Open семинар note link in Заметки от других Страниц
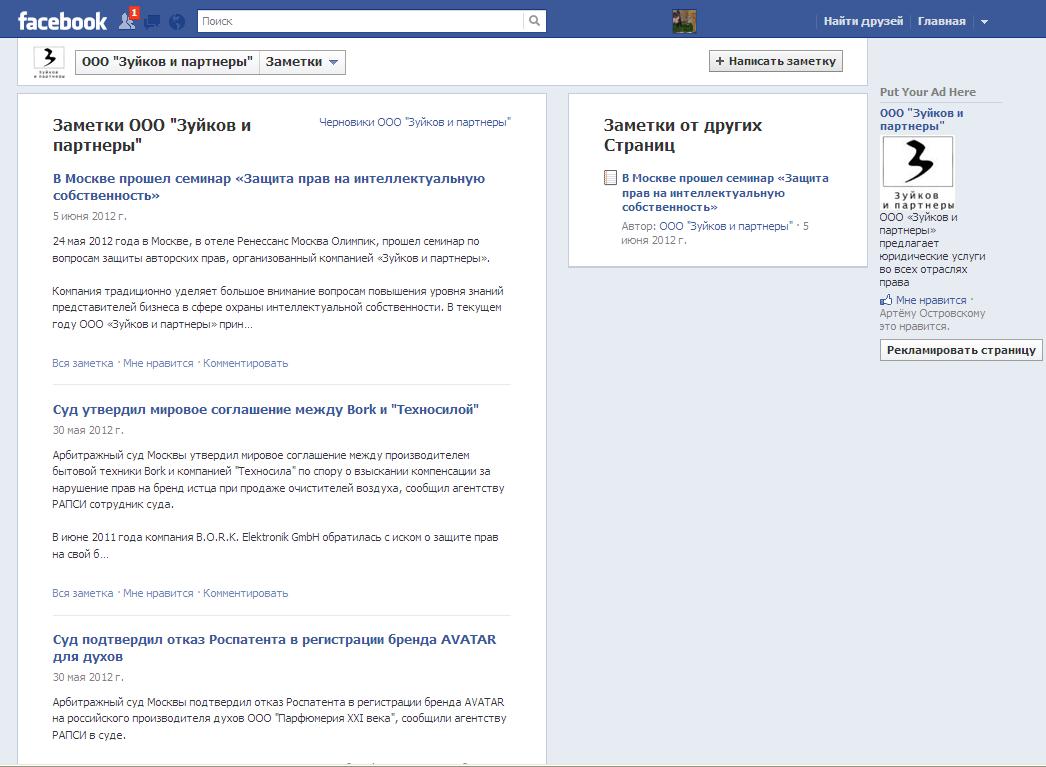 (x=725, y=193)
